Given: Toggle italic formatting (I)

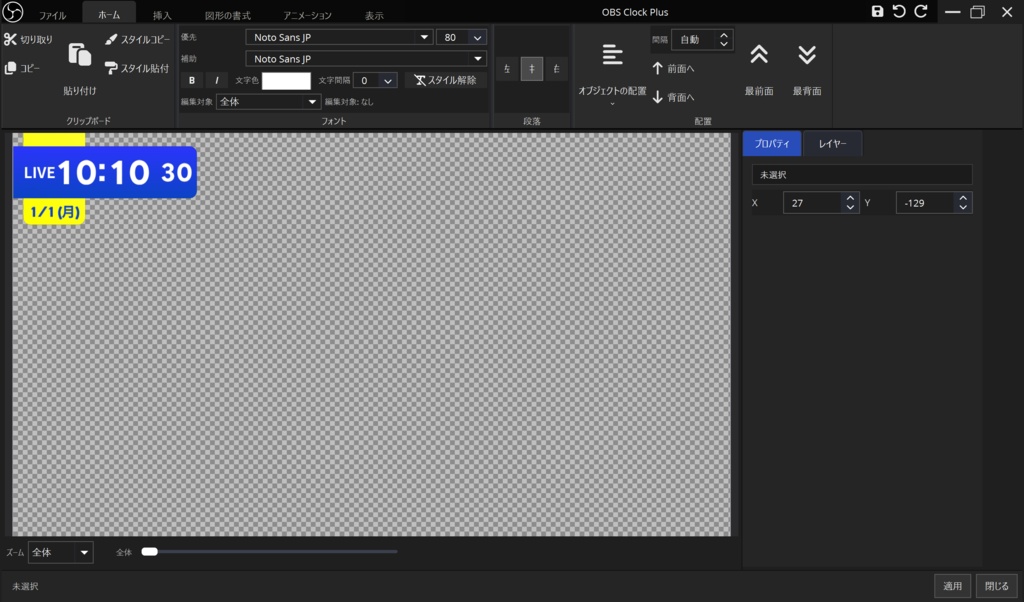Looking at the screenshot, I should coord(217,80).
